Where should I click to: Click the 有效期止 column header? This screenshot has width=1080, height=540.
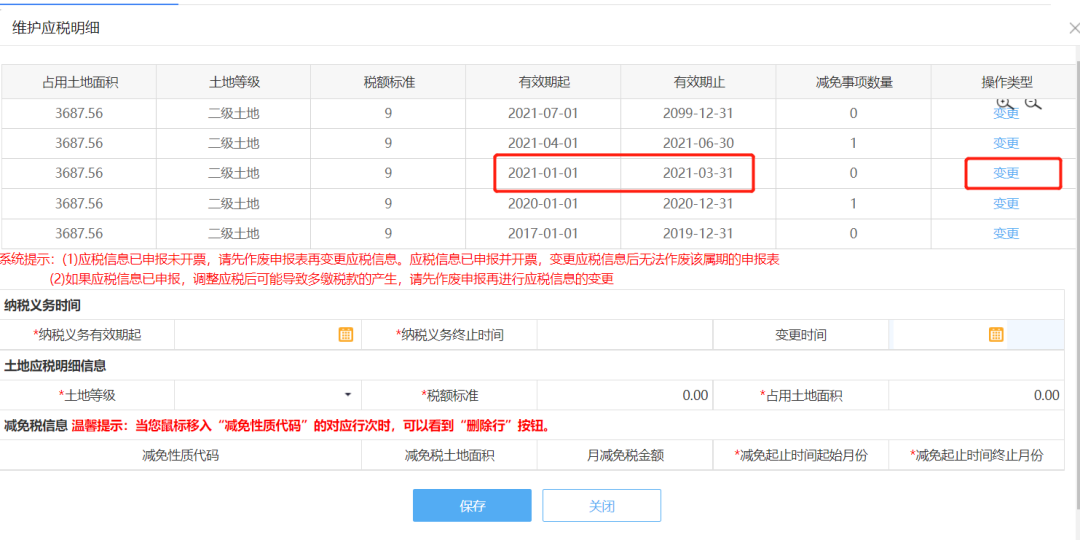tap(699, 83)
